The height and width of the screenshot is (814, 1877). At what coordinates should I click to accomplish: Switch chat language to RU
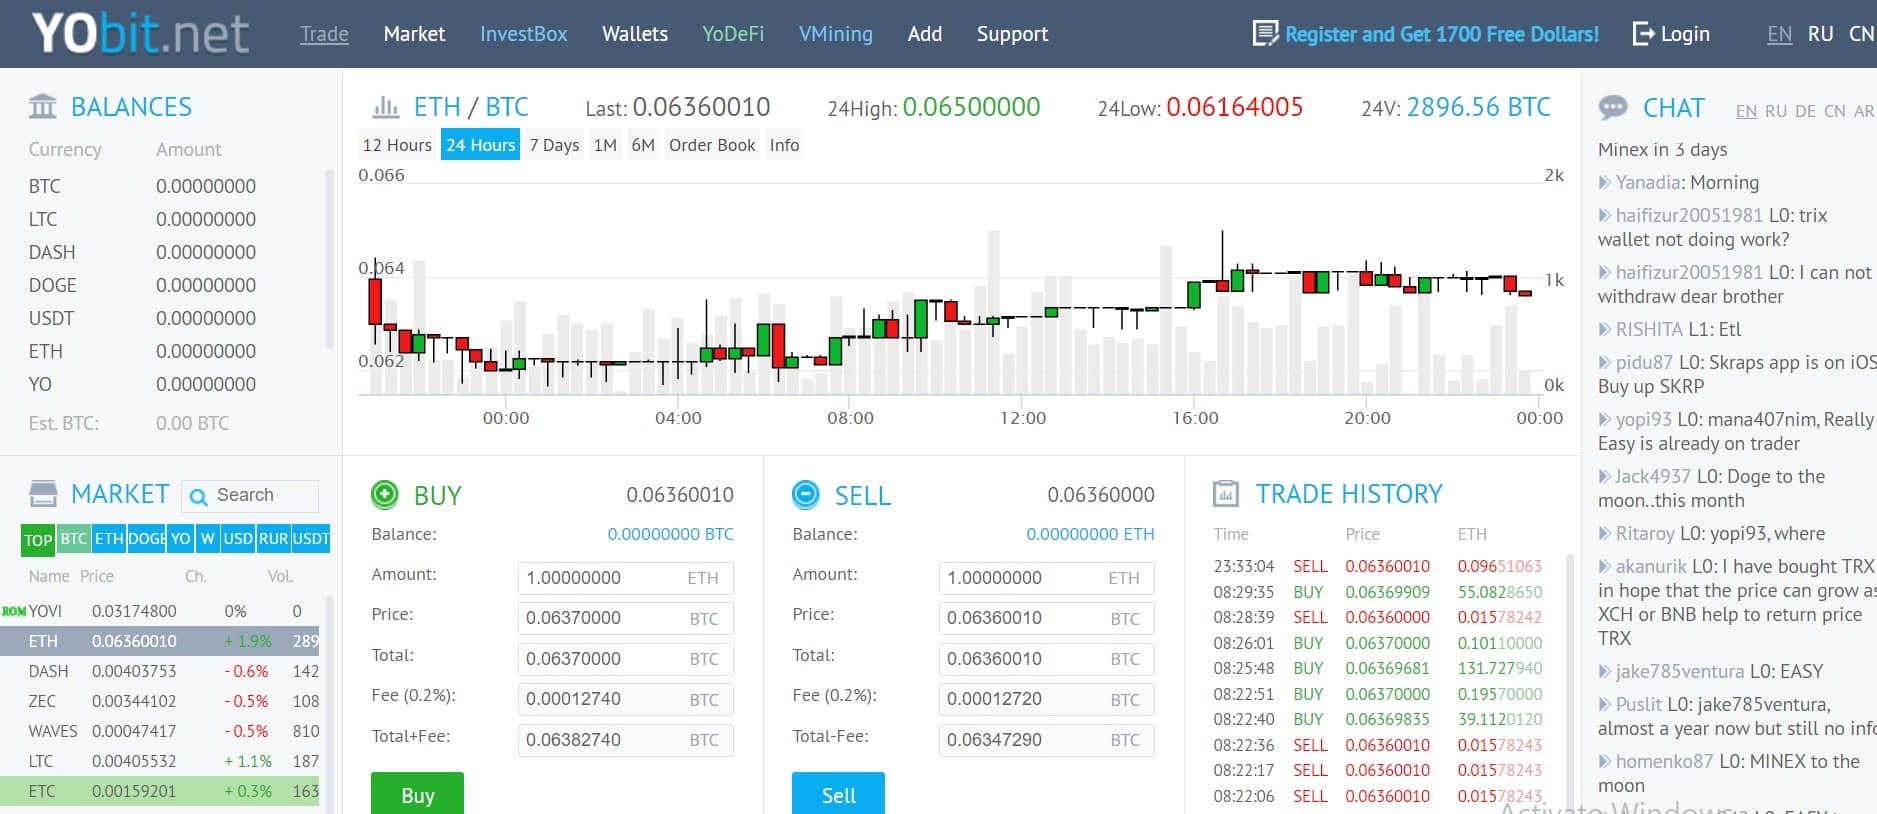coord(1775,111)
